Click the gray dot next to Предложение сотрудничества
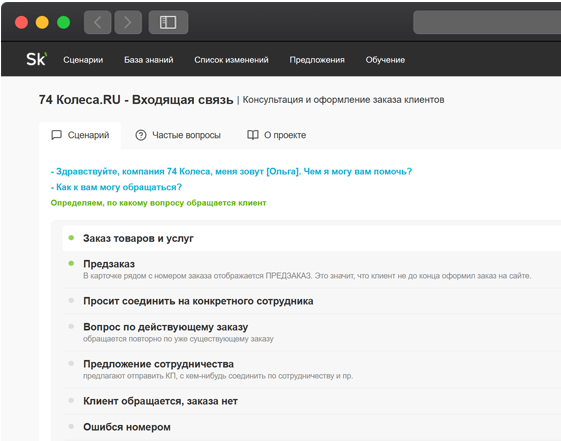The image size is (561, 441). pyautogui.click(x=71, y=363)
